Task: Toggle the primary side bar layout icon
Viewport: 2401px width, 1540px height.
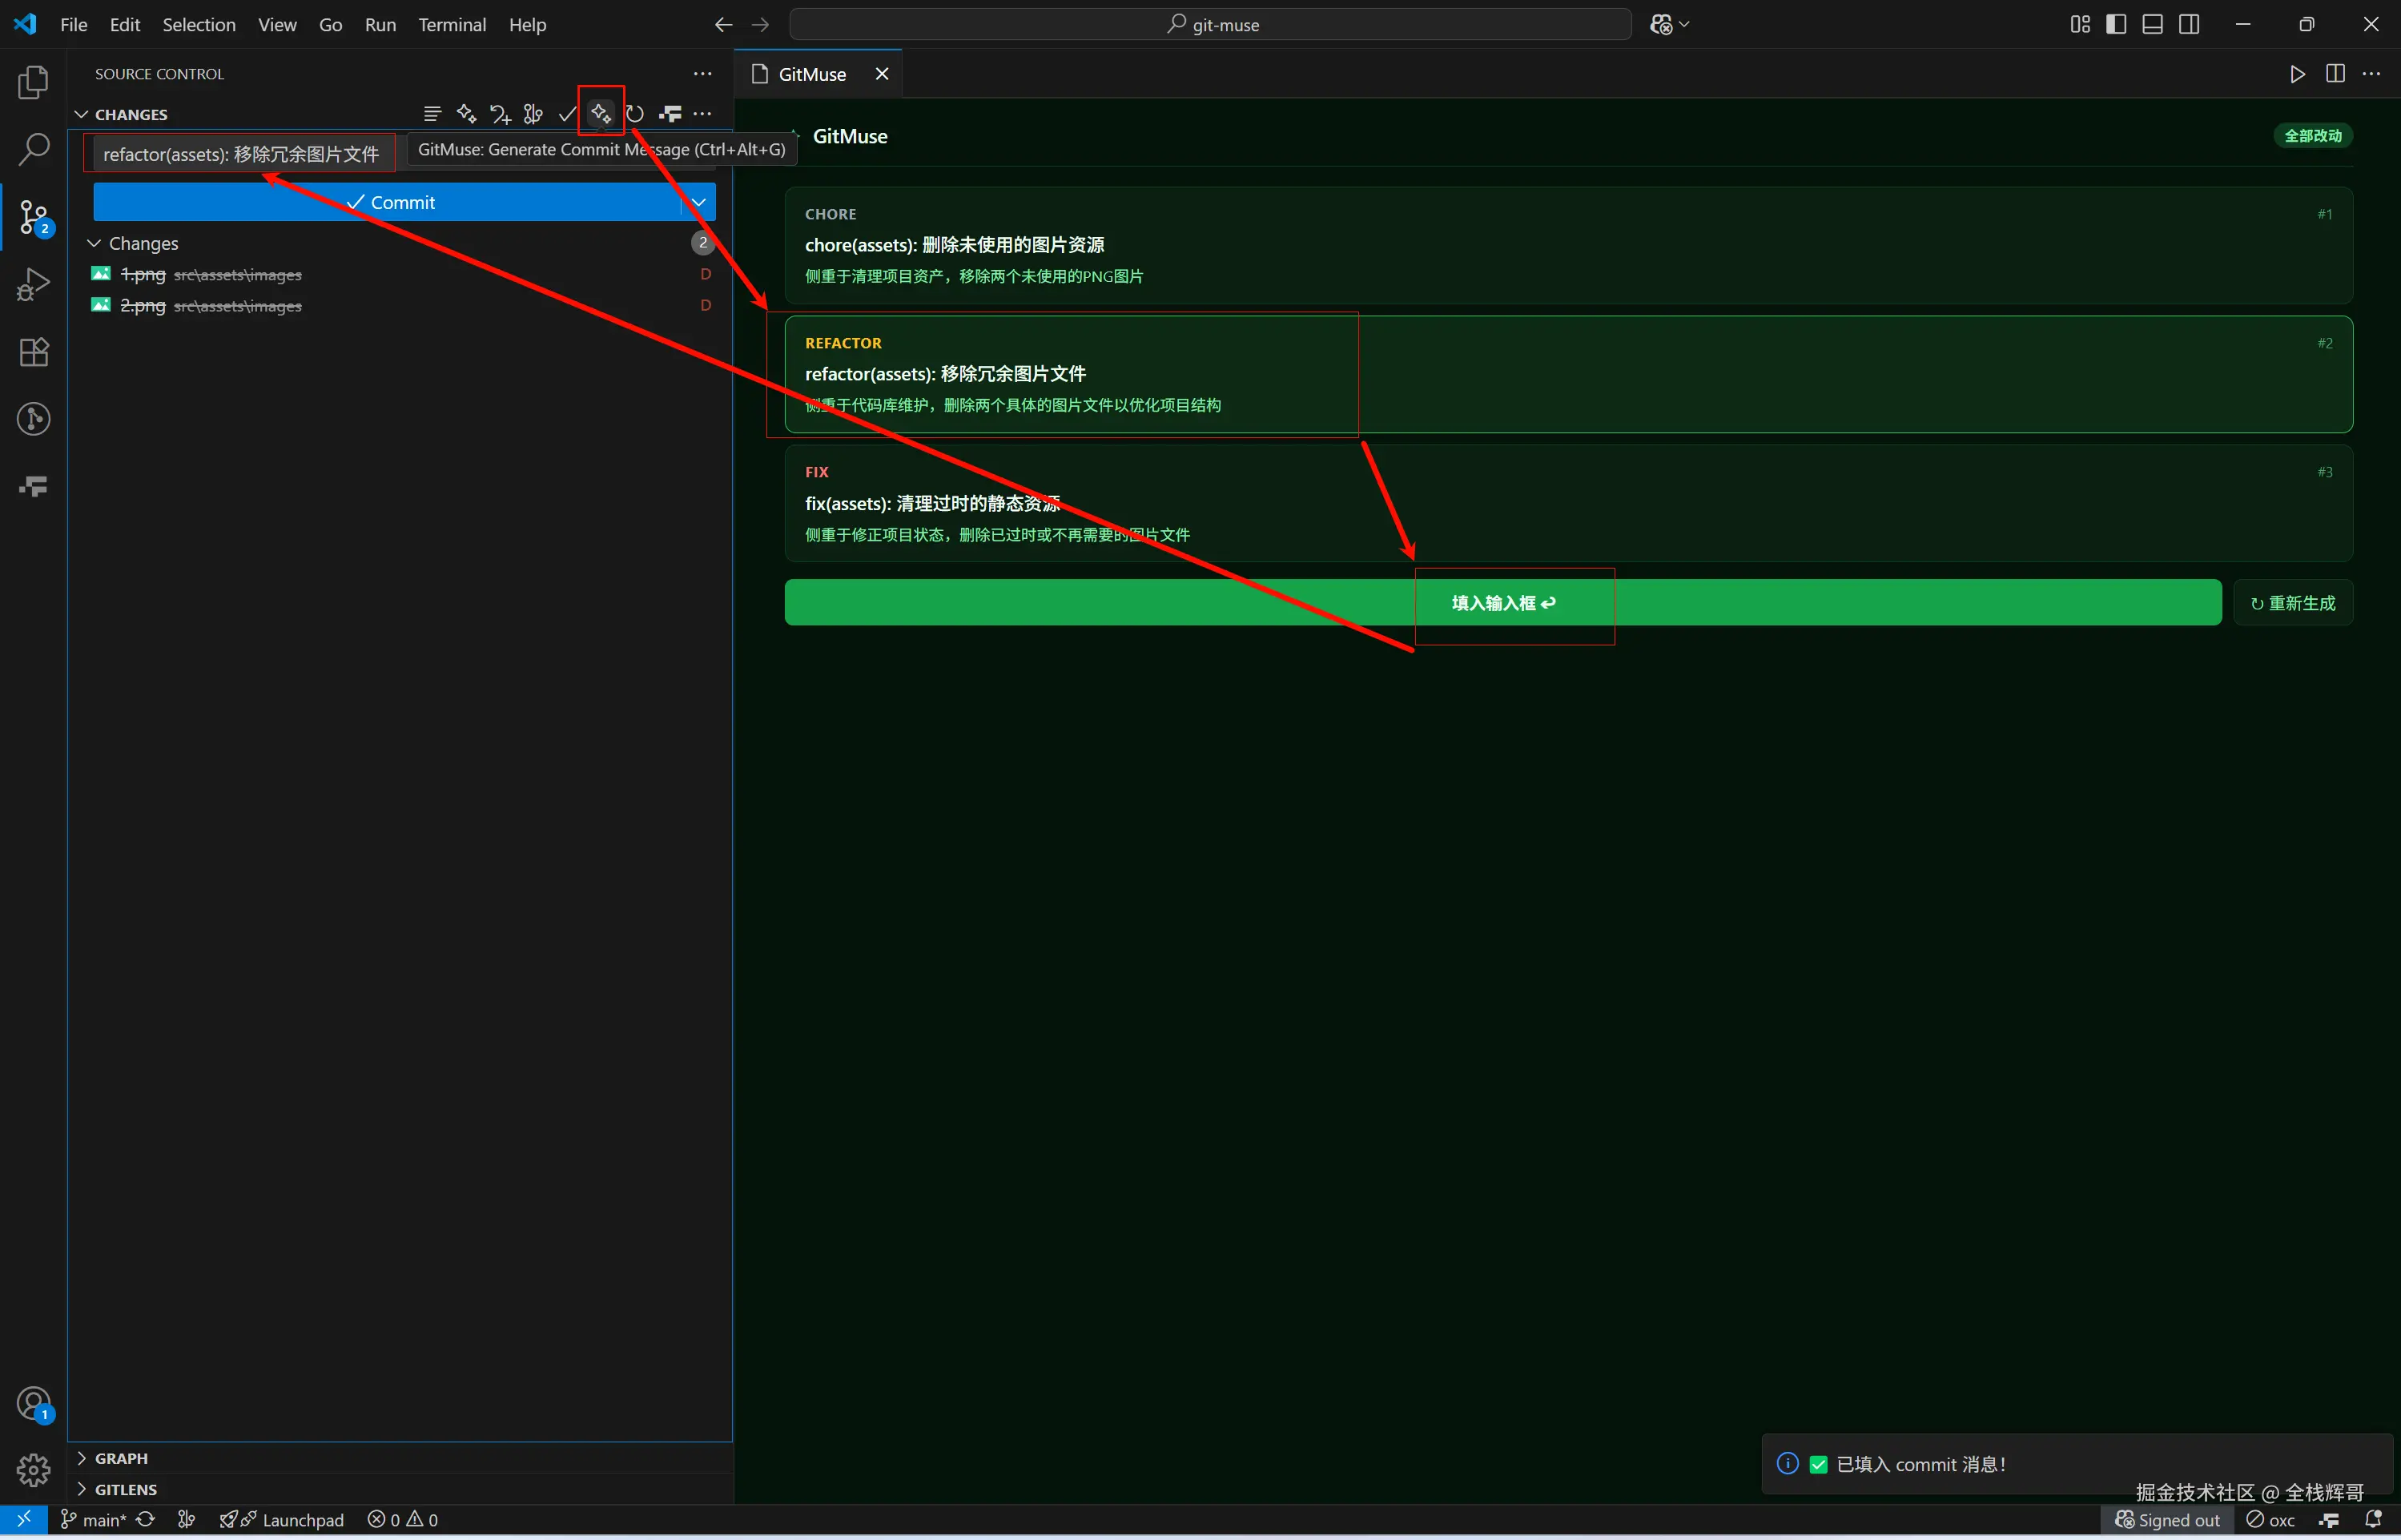Action: point(2116,24)
